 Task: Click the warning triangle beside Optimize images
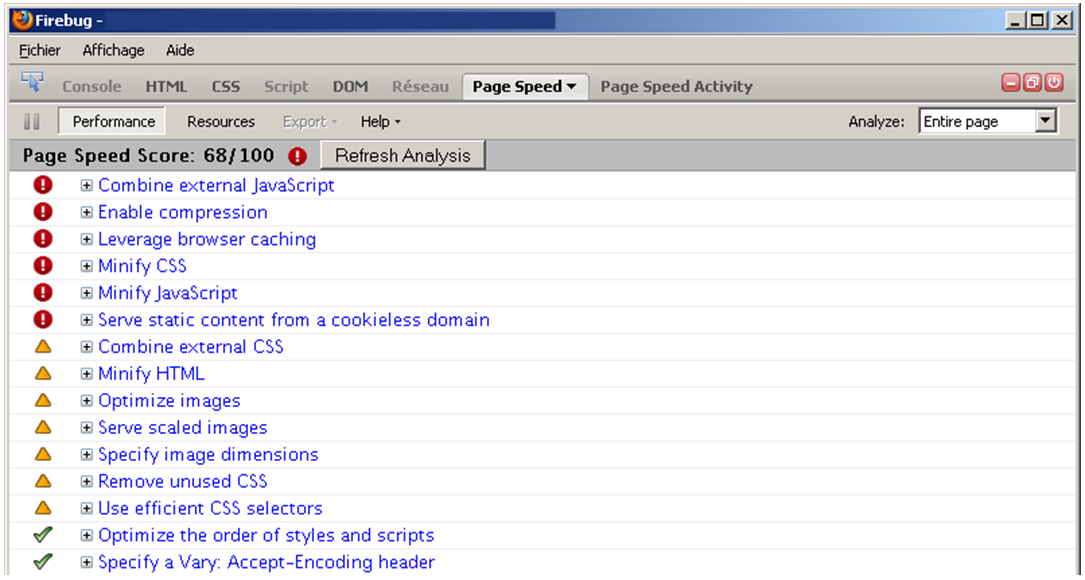coord(41,400)
